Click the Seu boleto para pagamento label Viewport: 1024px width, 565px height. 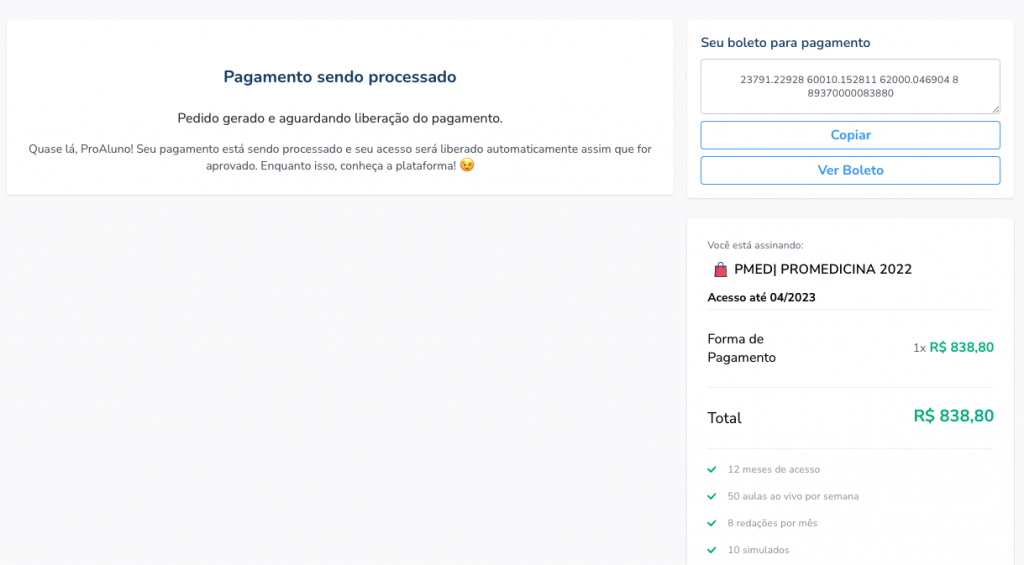785,43
